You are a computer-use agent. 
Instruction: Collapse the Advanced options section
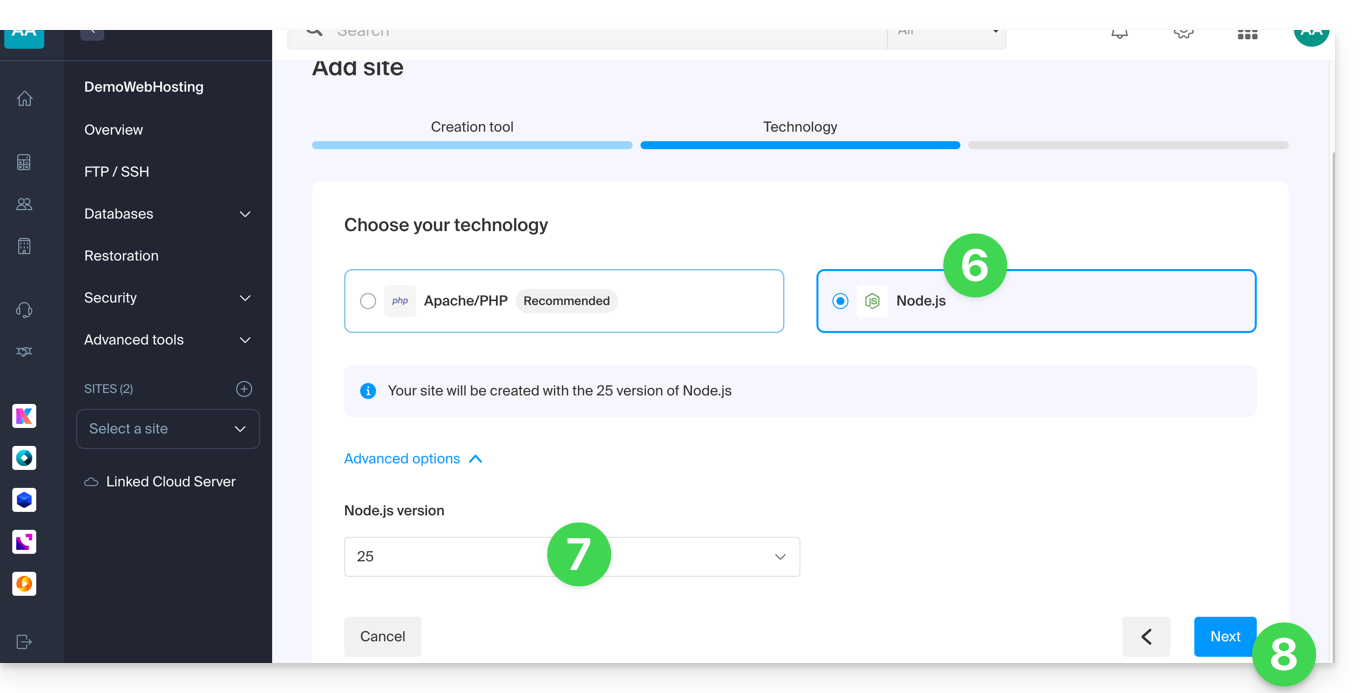(413, 459)
